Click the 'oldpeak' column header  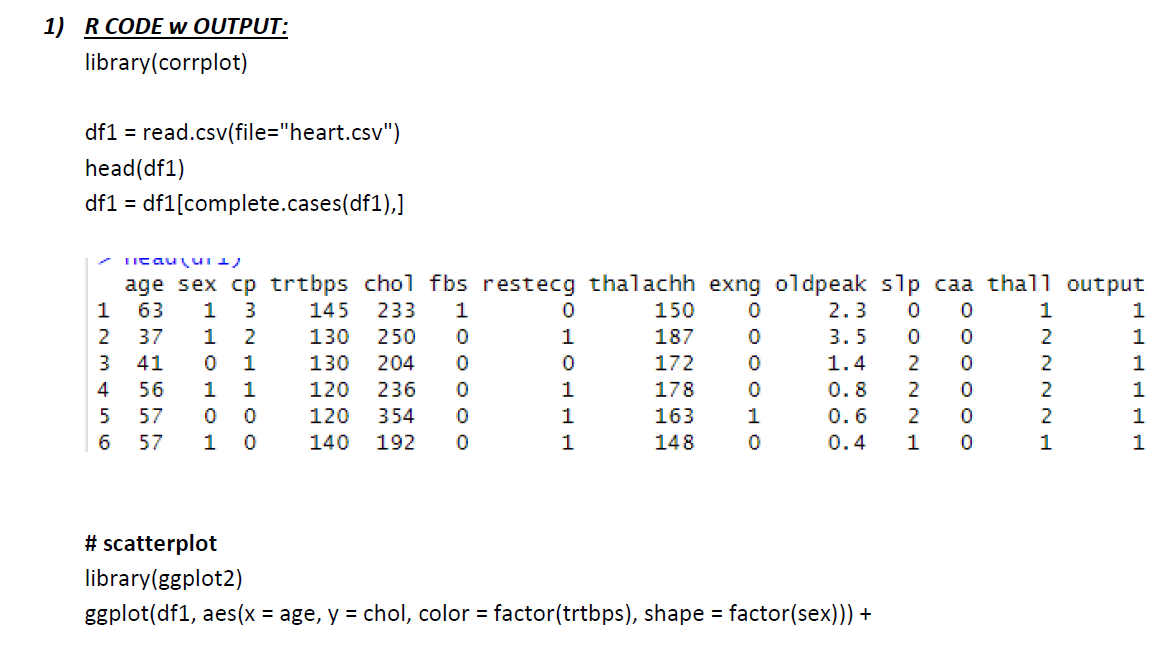click(820, 285)
